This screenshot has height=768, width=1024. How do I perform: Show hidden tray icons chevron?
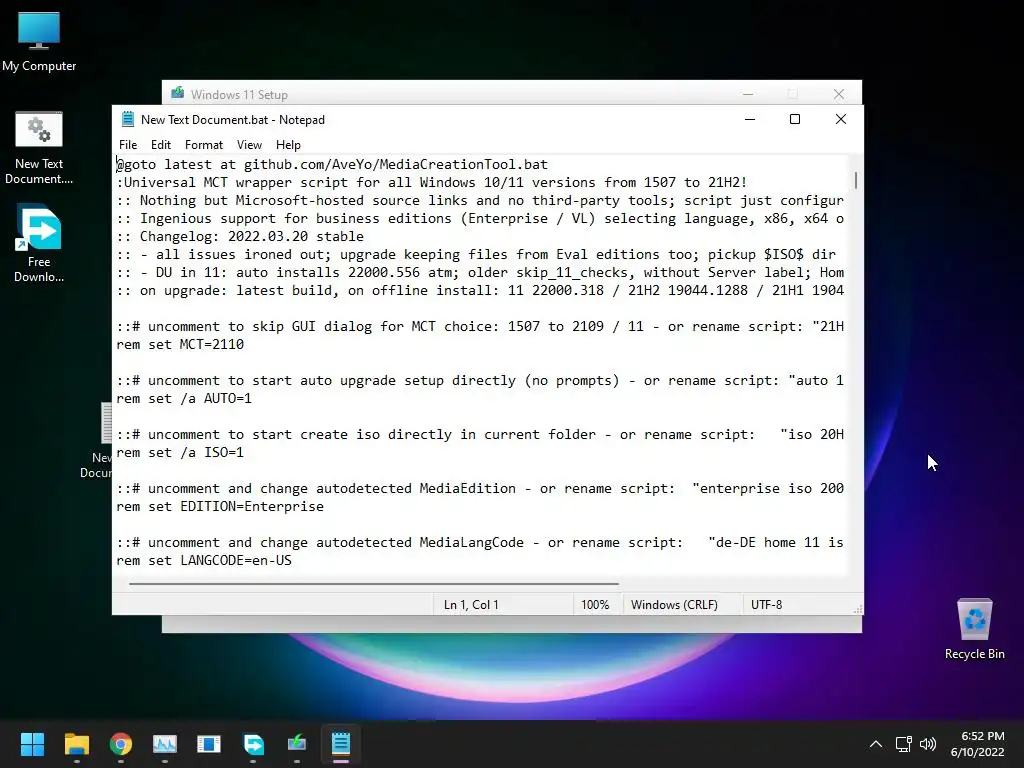[x=876, y=744]
